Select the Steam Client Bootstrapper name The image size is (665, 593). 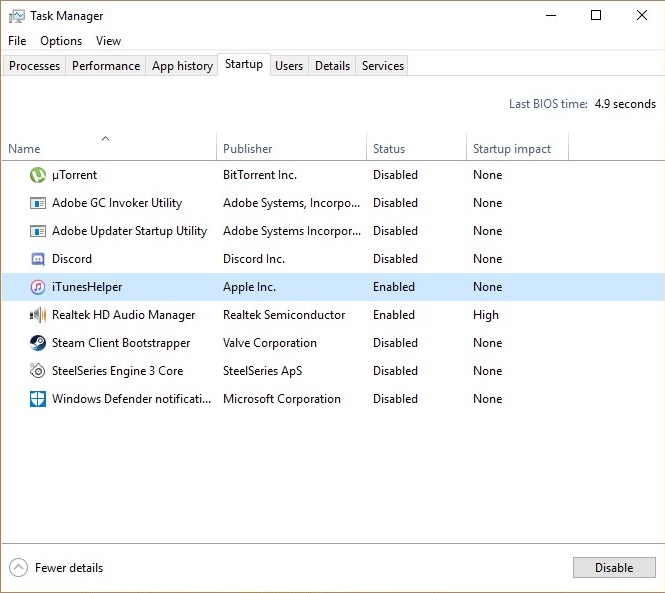pyautogui.click(x=121, y=343)
